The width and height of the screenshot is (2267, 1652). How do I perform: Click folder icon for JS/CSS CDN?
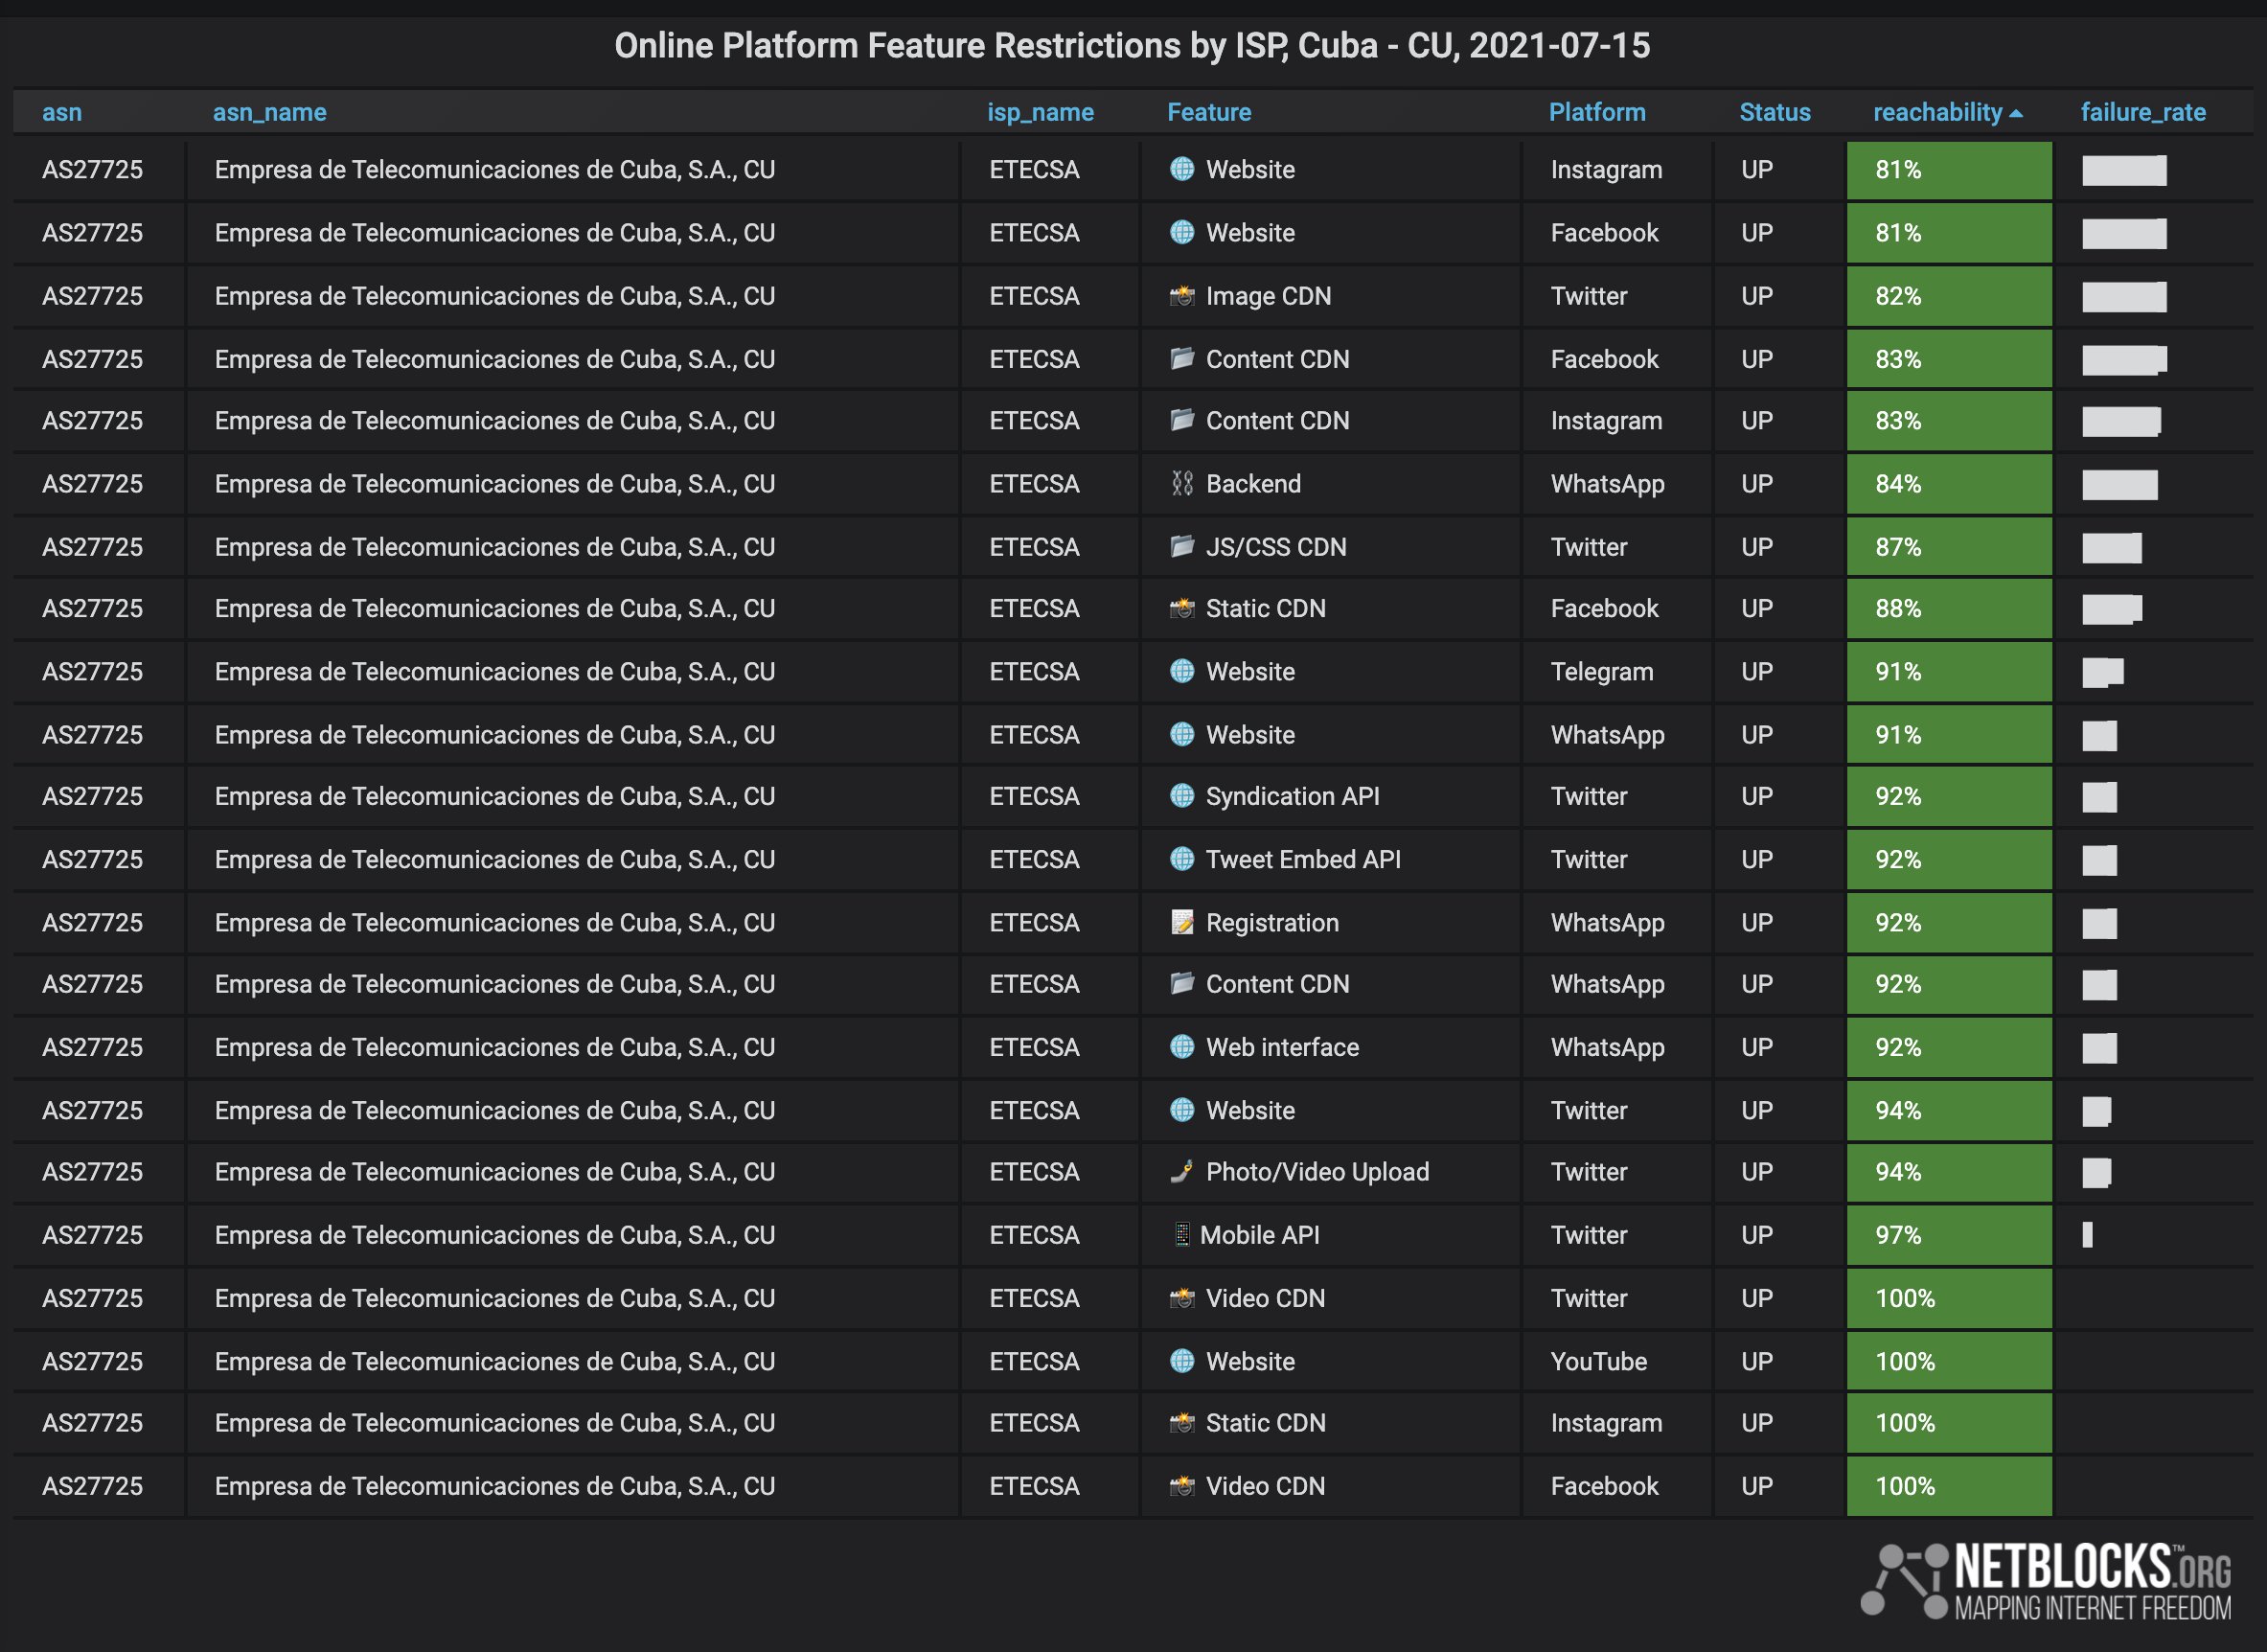1182,546
